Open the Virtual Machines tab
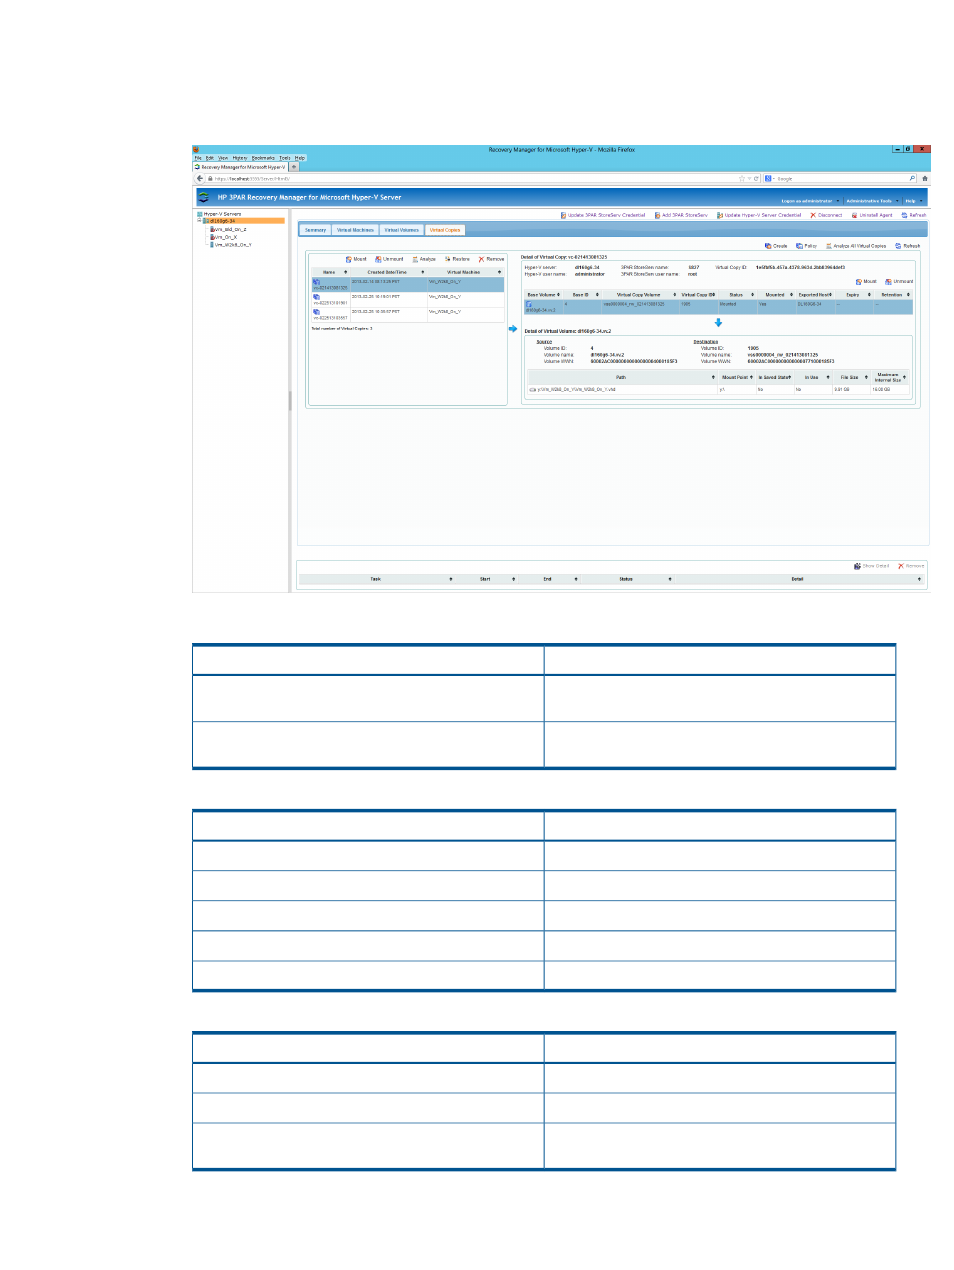The height and width of the screenshot is (1270, 954). pos(355,230)
